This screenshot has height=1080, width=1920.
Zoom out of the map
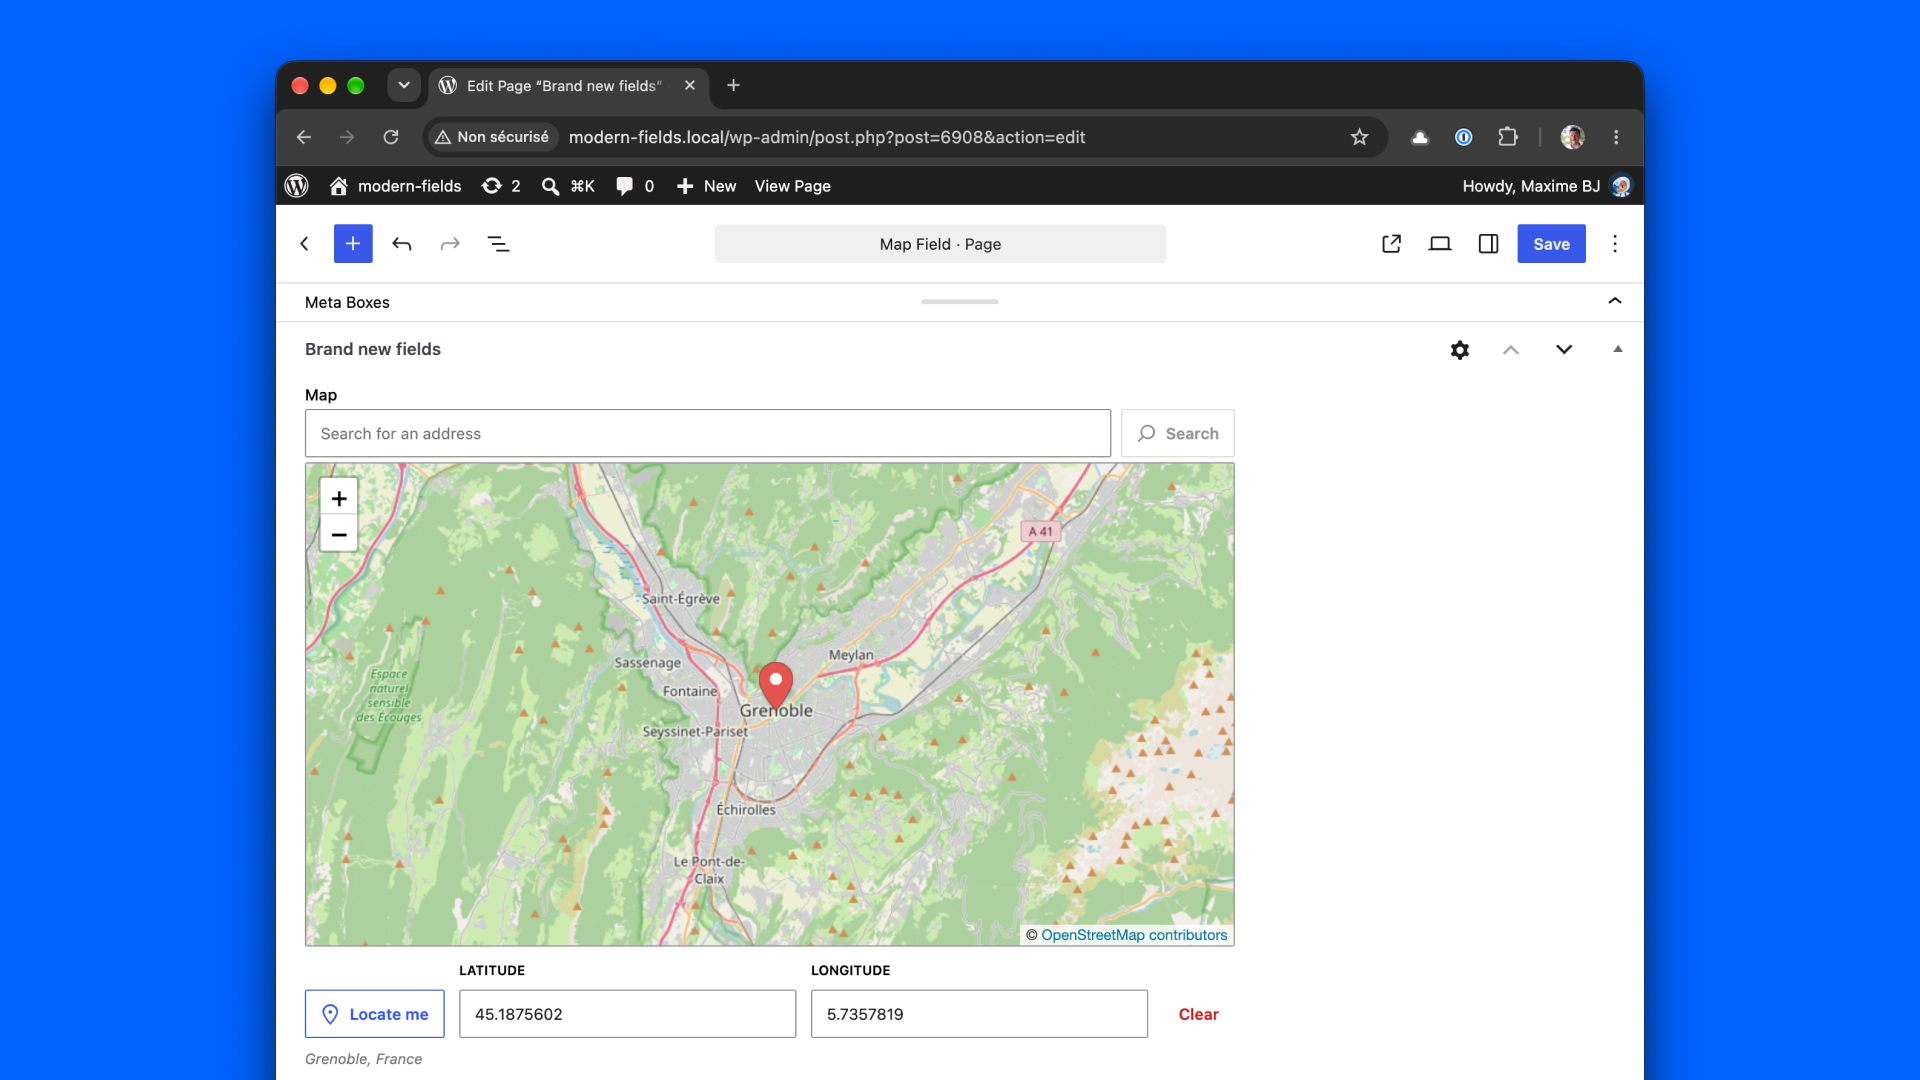339,535
